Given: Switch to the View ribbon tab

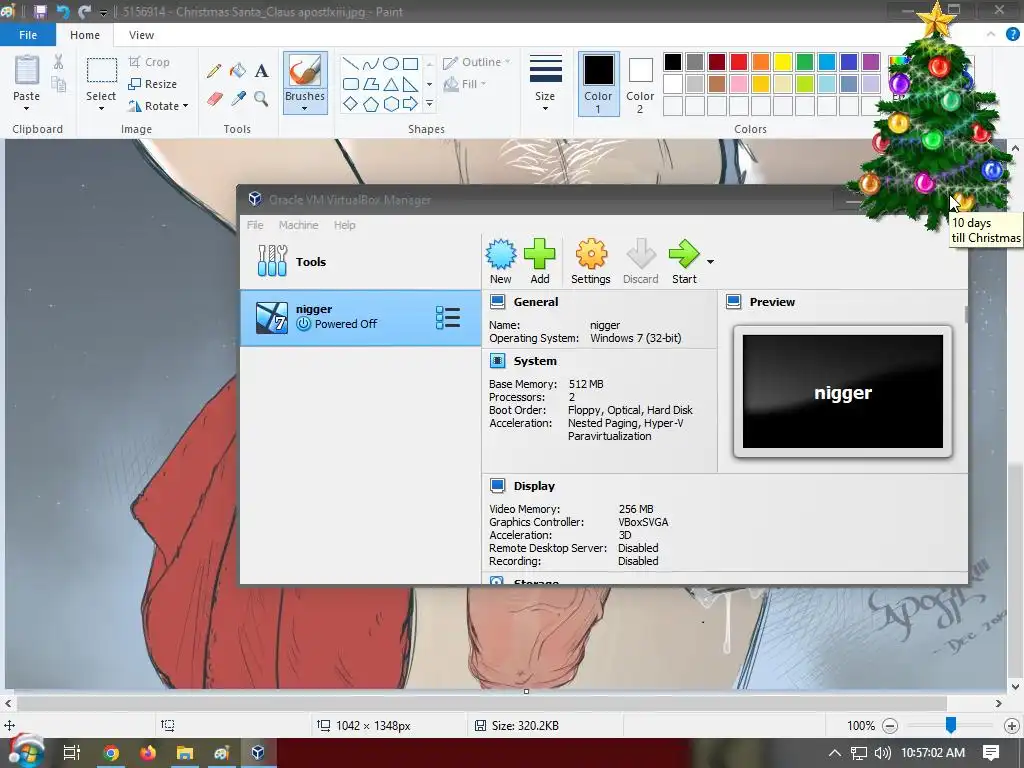Looking at the screenshot, I should [x=141, y=35].
